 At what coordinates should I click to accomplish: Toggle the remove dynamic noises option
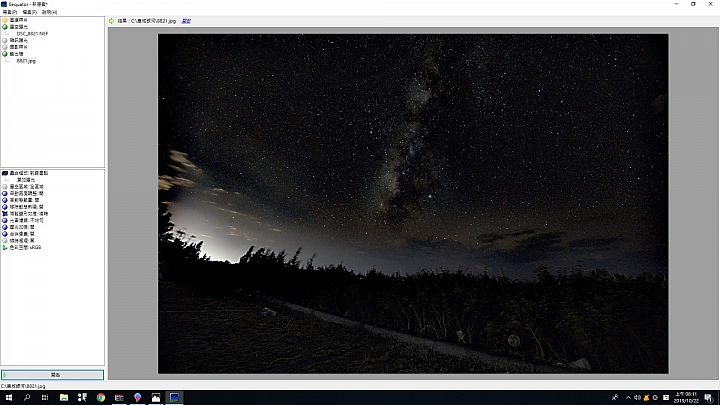[x=22, y=207]
